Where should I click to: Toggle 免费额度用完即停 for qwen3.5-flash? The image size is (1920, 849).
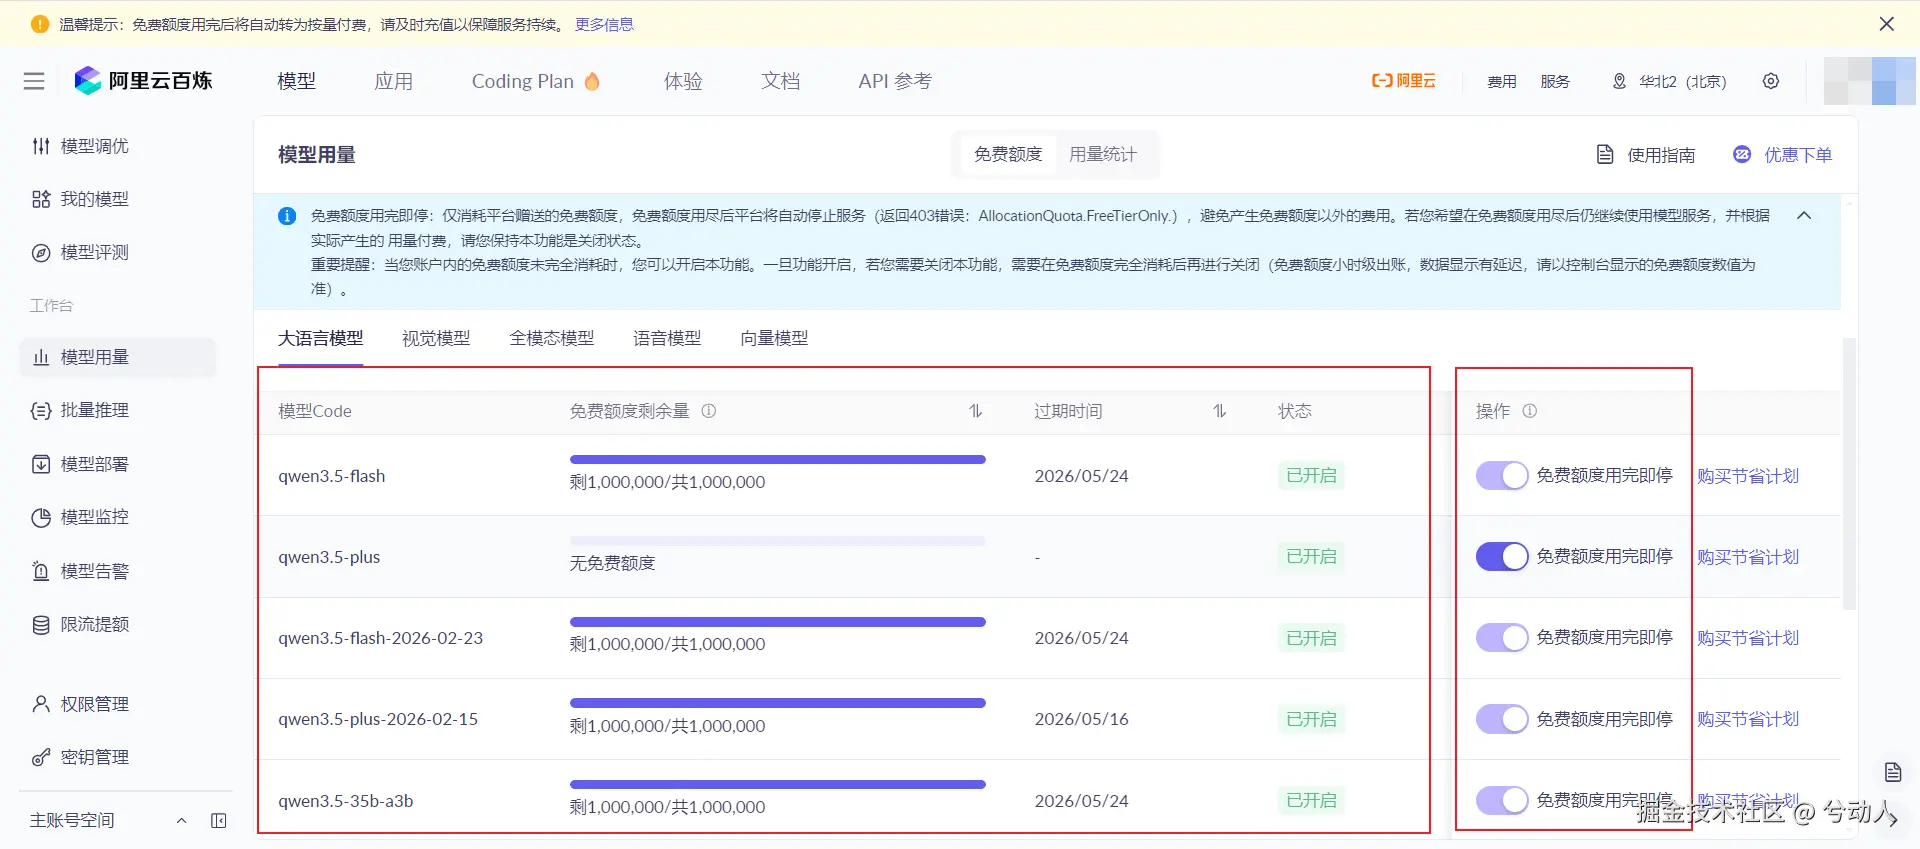pos(1502,475)
